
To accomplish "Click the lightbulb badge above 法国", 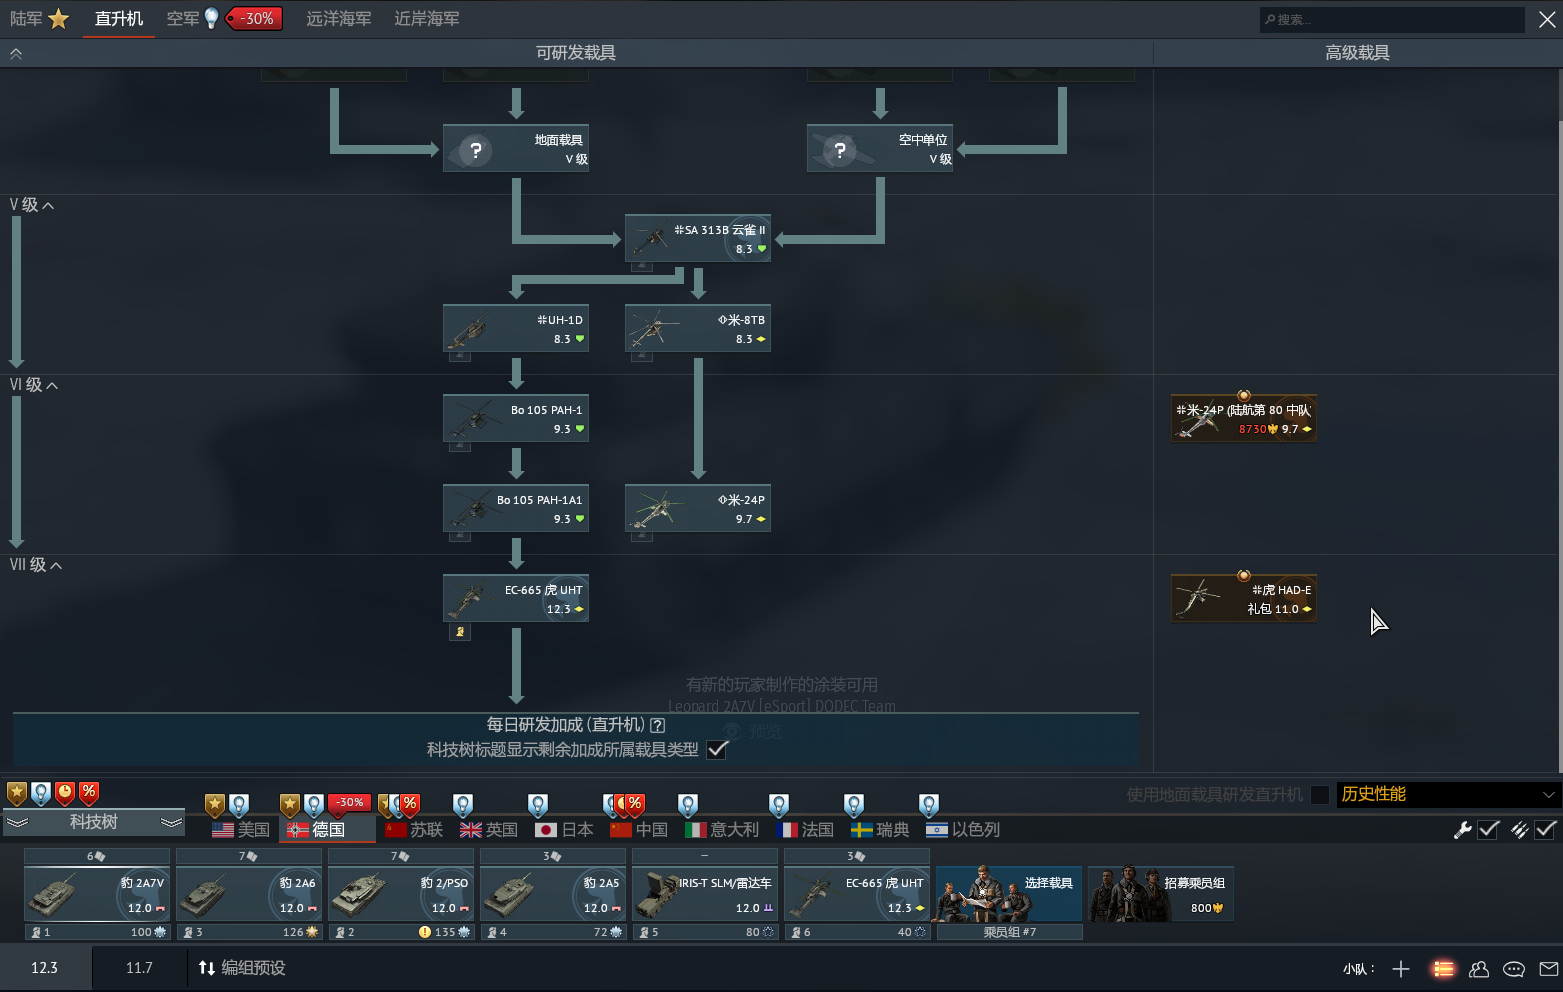I will click(779, 805).
